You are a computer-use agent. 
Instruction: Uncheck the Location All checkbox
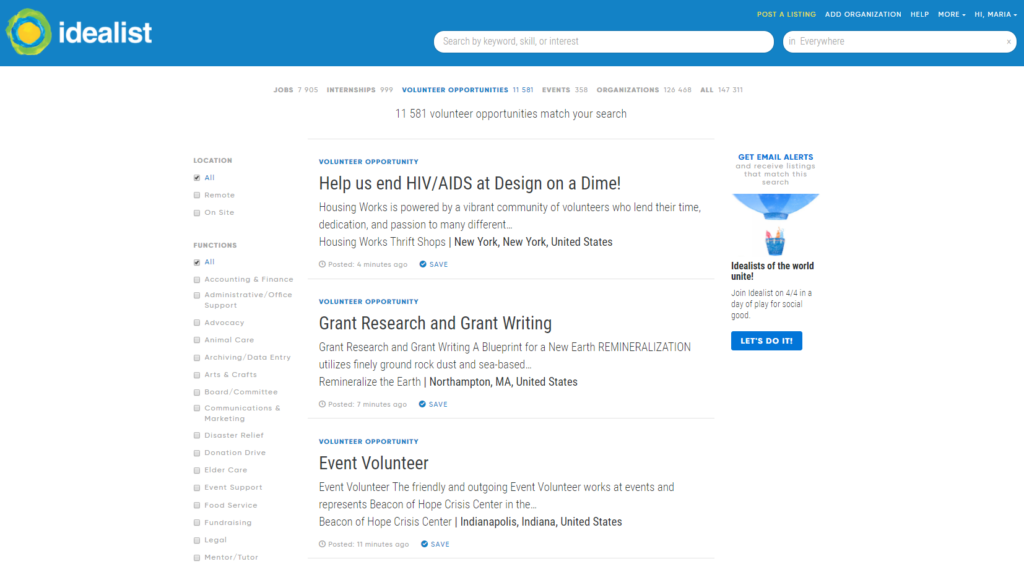[x=197, y=178]
